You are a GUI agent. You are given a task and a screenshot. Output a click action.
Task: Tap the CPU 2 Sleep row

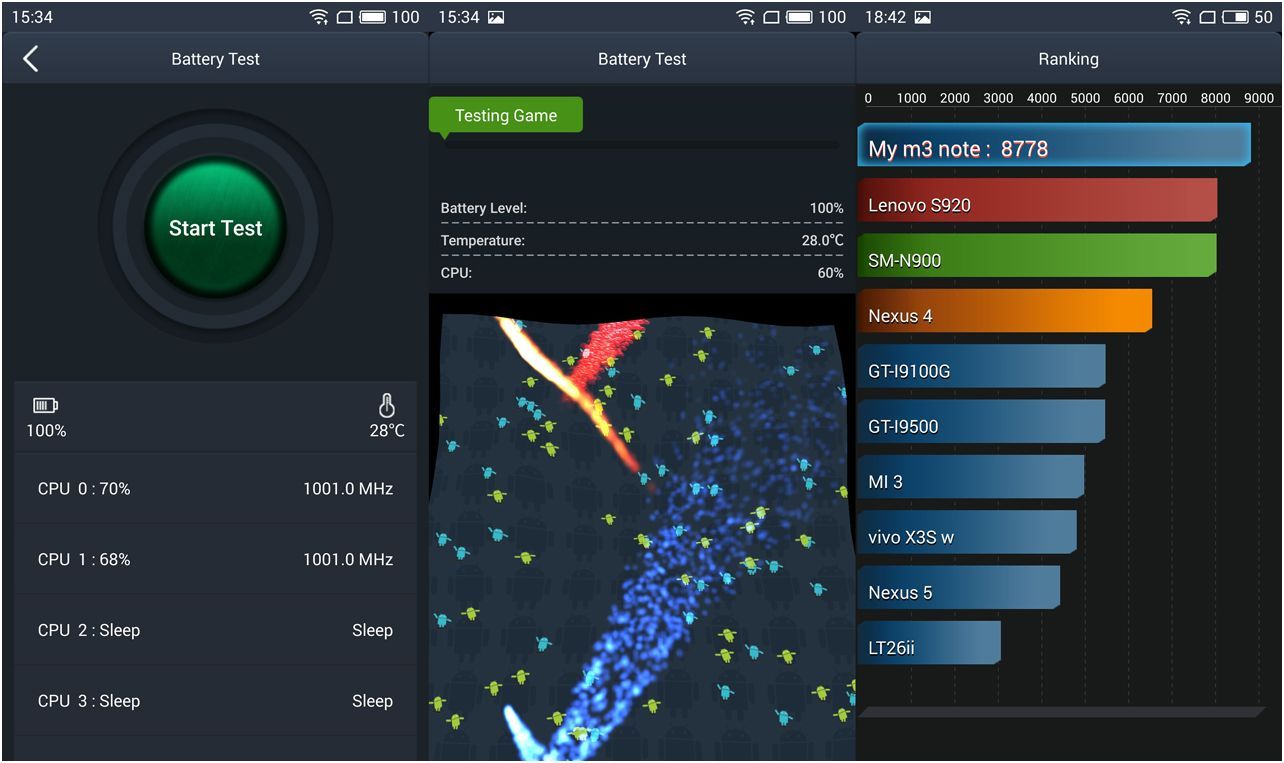tap(215, 631)
